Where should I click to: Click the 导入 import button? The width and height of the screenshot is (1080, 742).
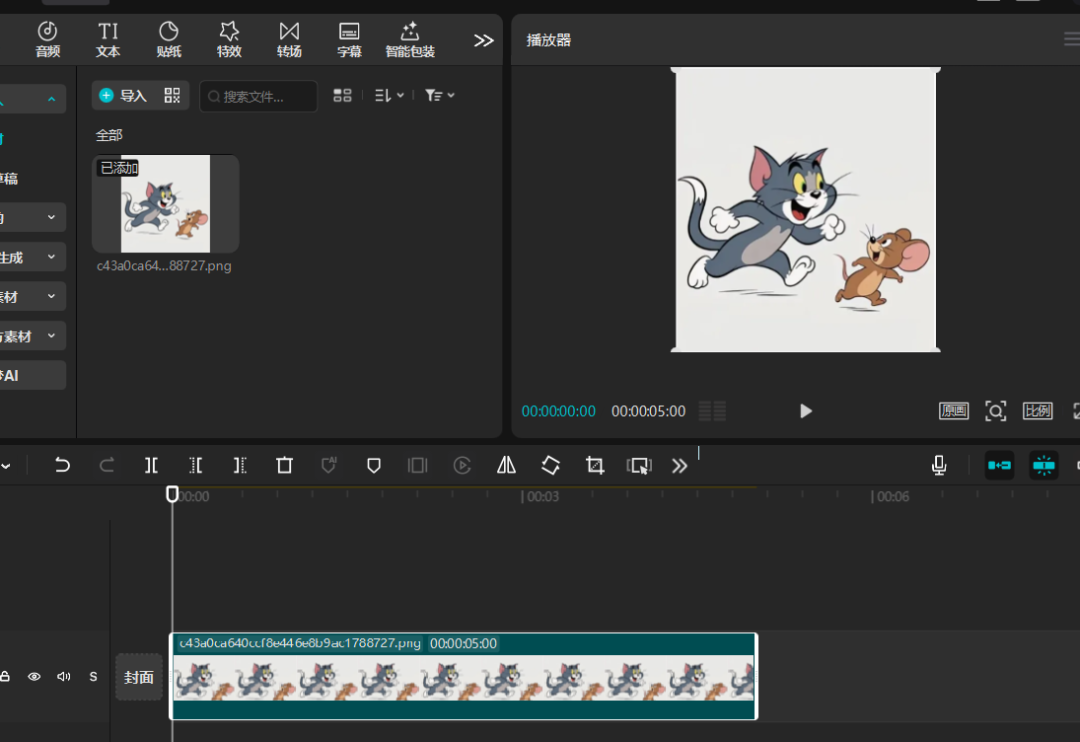point(123,95)
